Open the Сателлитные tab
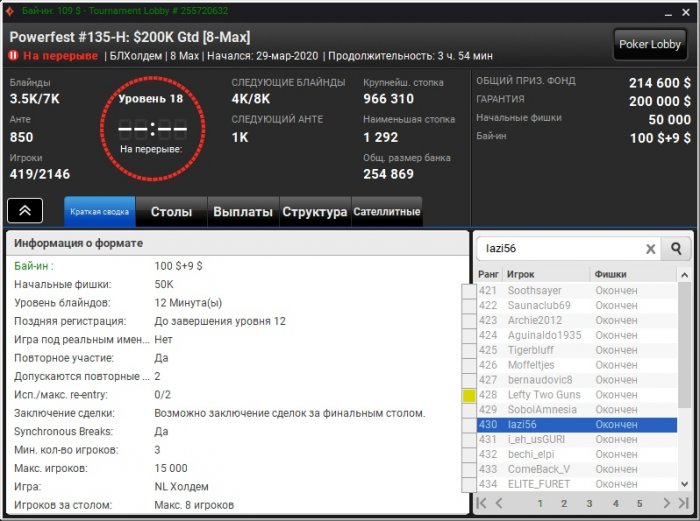The width and height of the screenshot is (700, 521). pos(387,212)
